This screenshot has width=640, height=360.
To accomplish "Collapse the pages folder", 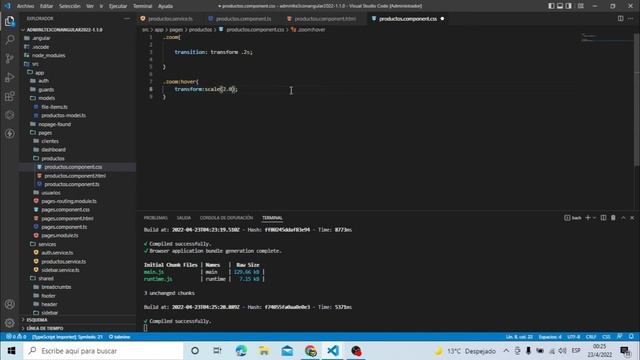I will click(45, 133).
